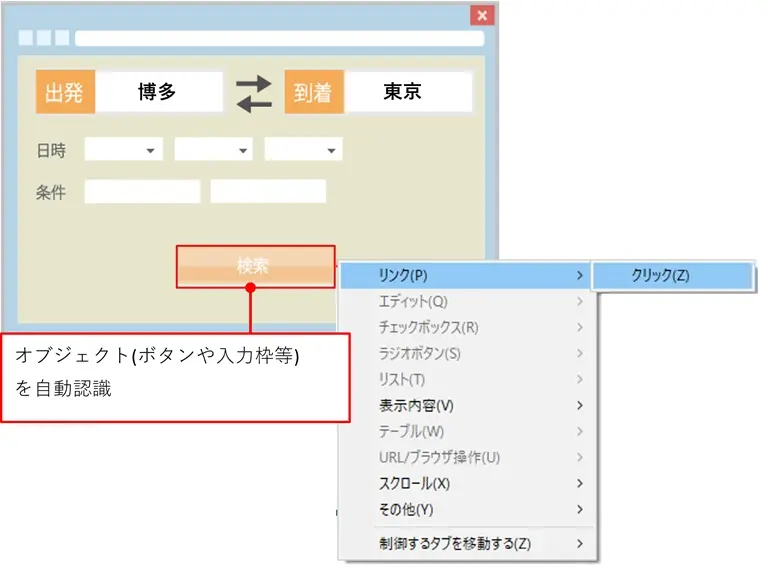
Task: Open the last 日時 dropdown
Action: pyautogui.click(x=303, y=150)
